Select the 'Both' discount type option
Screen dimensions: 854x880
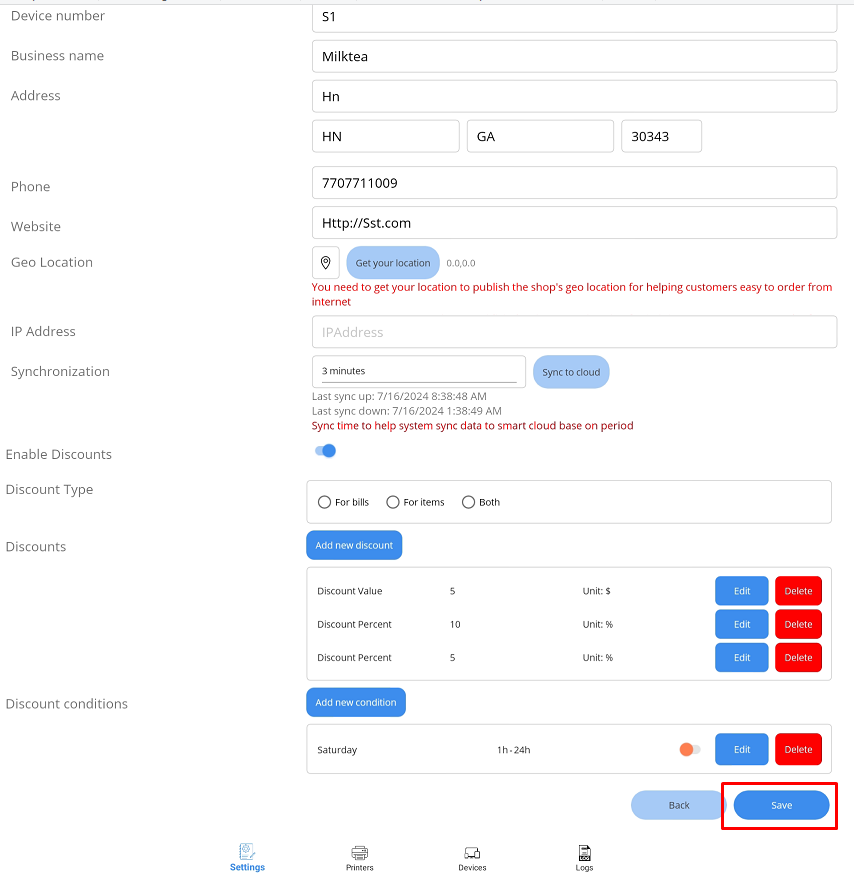click(x=468, y=502)
